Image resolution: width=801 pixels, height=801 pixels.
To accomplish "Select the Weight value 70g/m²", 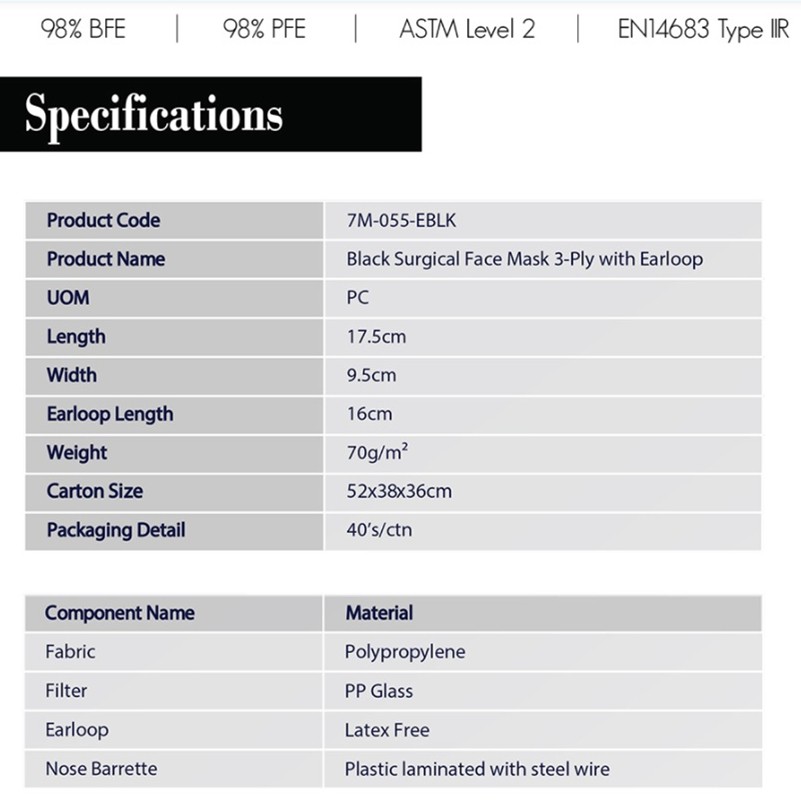I will click(x=377, y=453).
